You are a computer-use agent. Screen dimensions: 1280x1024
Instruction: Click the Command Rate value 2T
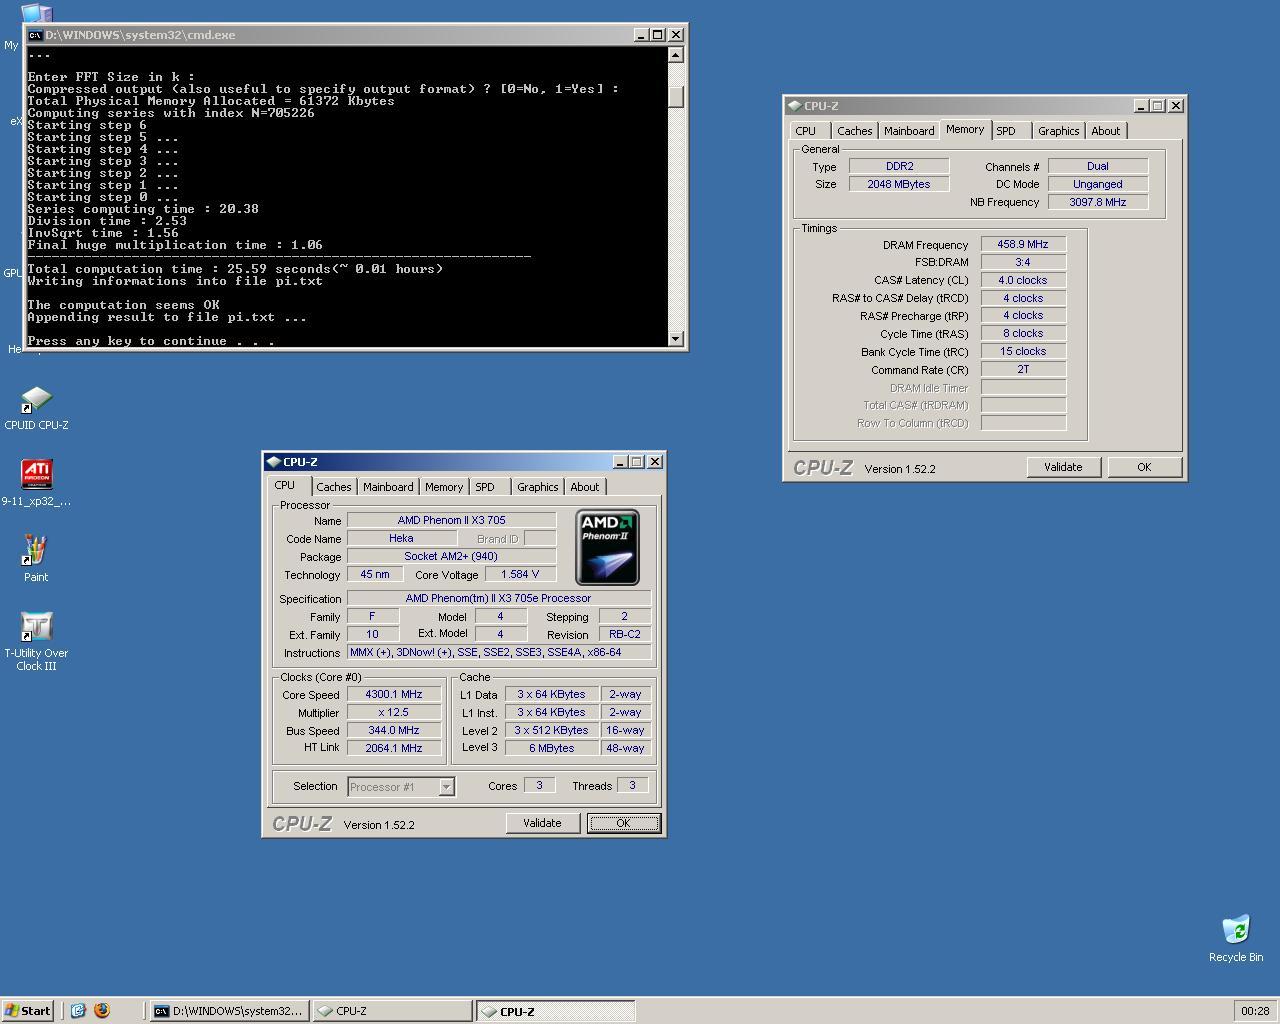(x=1023, y=369)
